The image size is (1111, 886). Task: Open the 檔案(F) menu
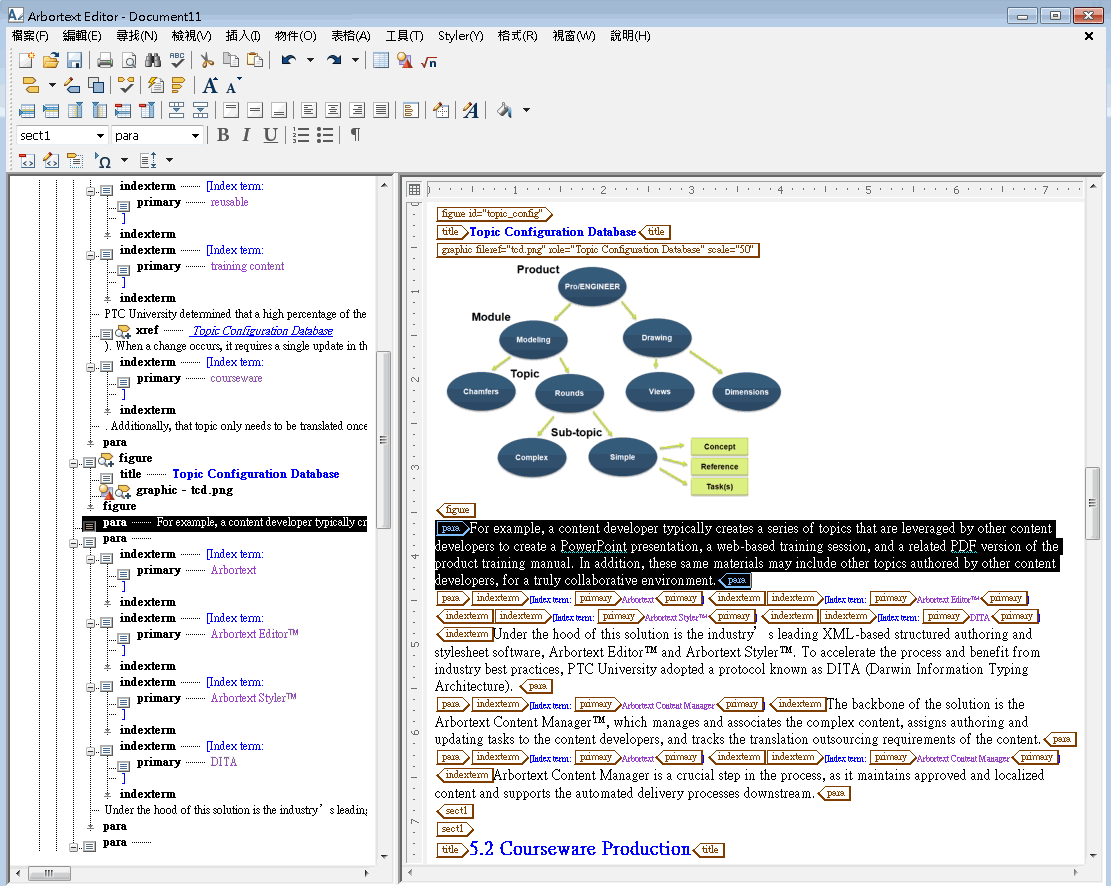[30, 35]
